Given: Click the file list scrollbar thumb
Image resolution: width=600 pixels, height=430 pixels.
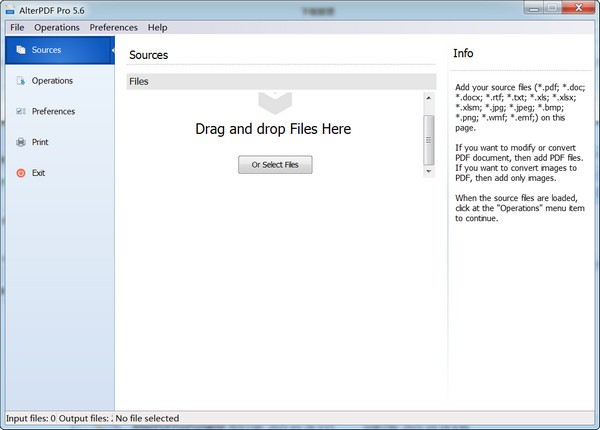Looking at the screenshot, I should coord(429,137).
